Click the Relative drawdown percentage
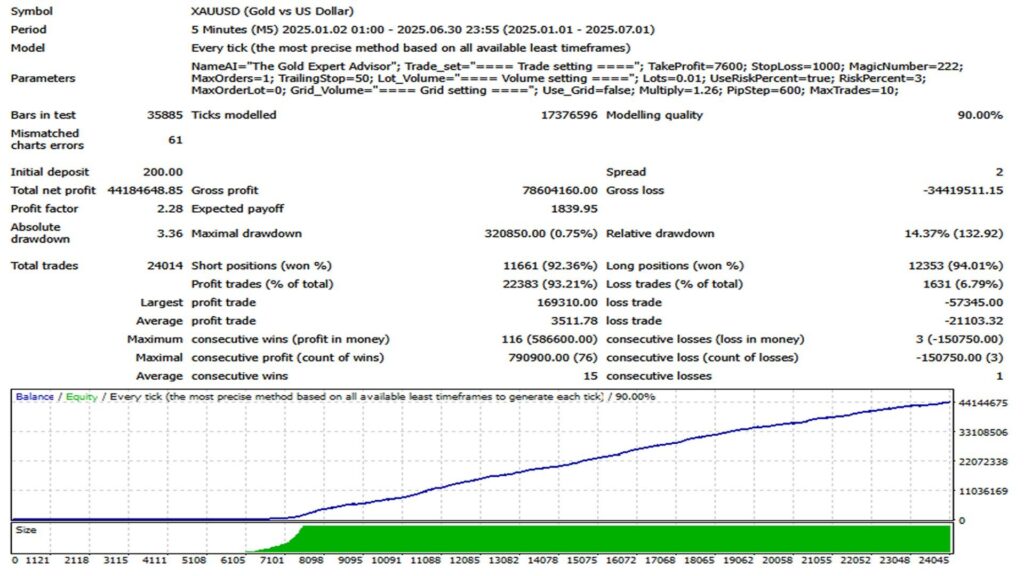The width and height of the screenshot is (1024, 576). tap(952, 234)
